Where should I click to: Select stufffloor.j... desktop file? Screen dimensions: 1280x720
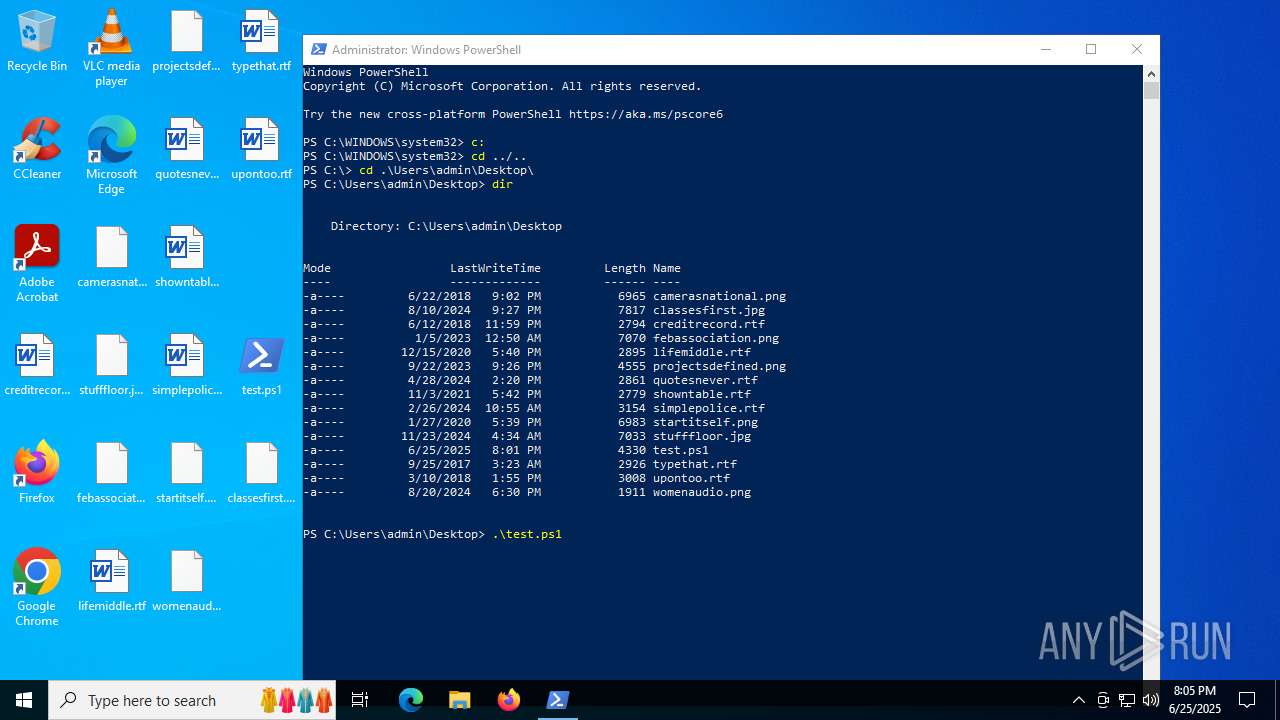(x=111, y=365)
